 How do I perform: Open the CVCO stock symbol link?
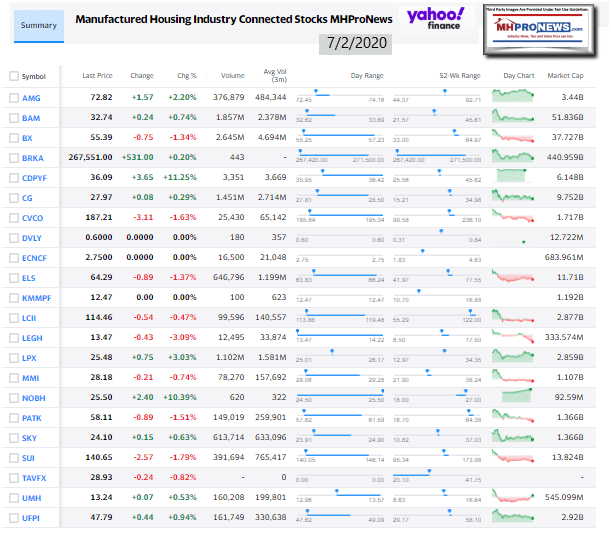pos(33,217)
